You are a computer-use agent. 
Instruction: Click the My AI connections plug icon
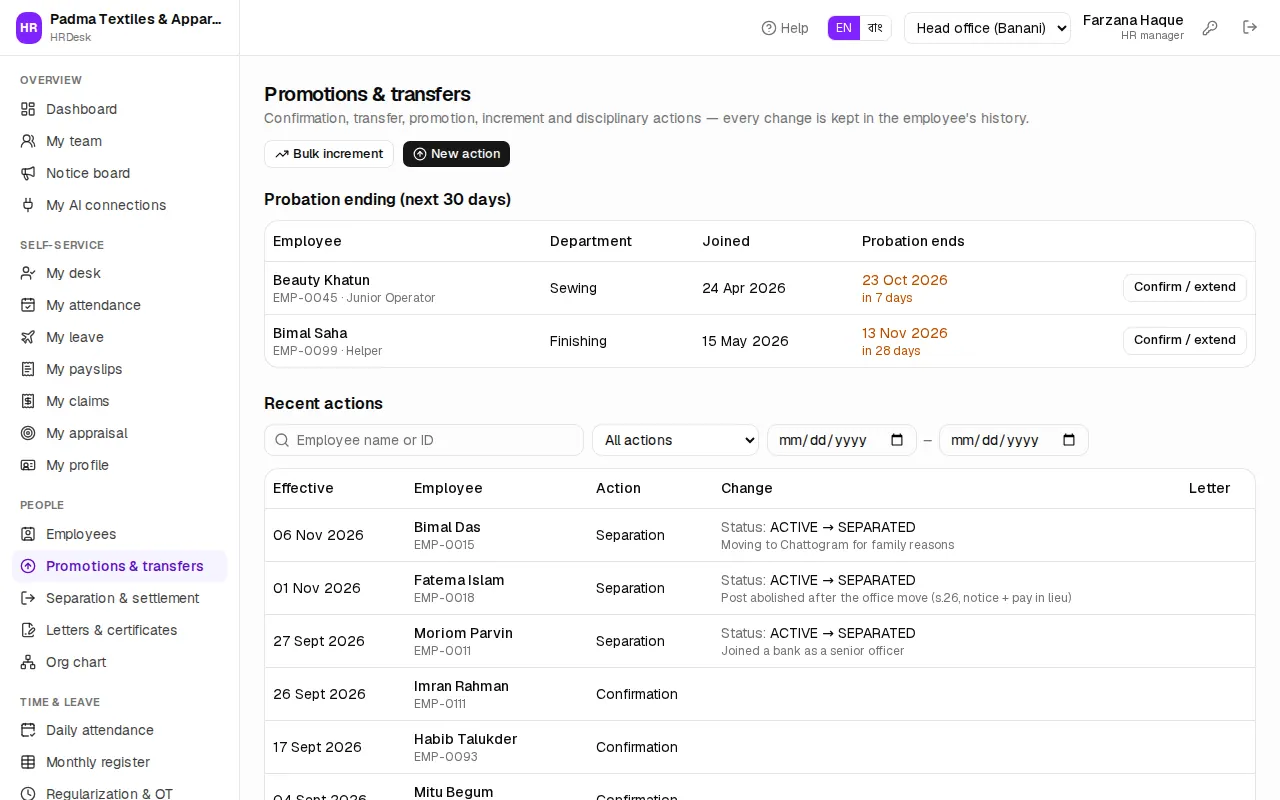coord(28,205)
